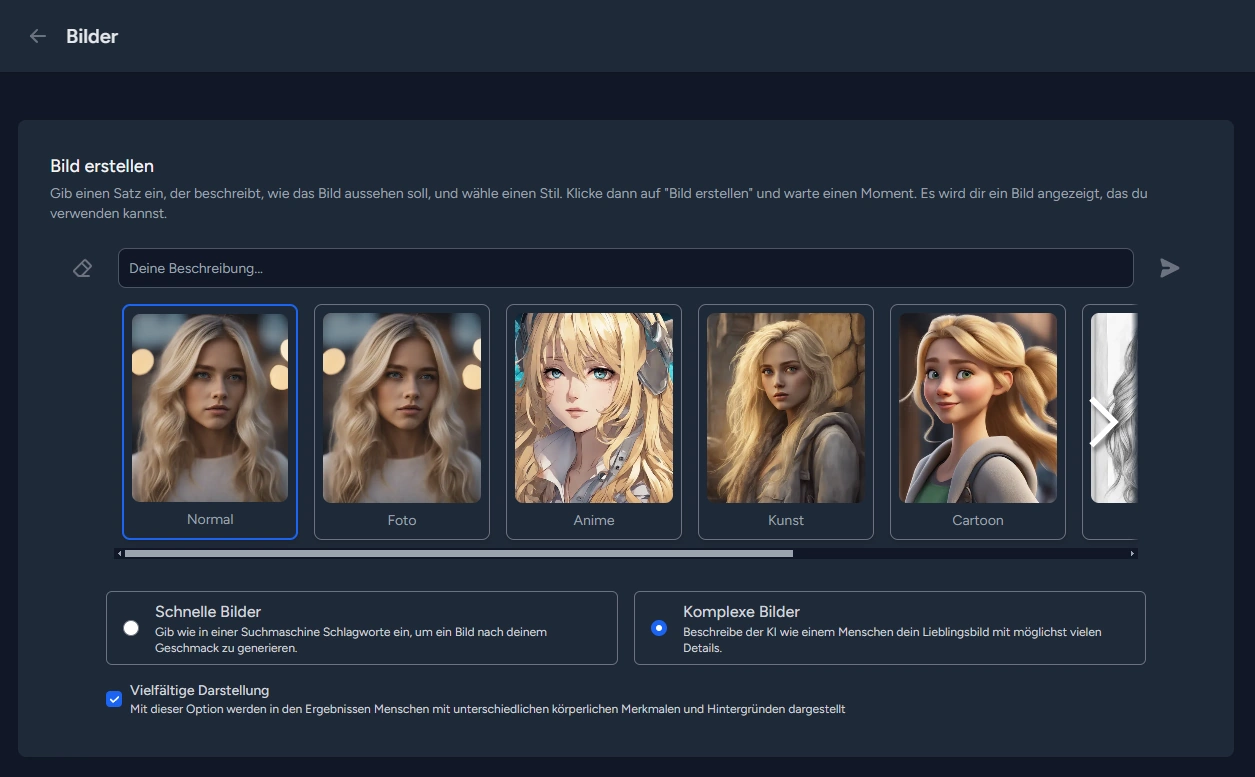Select the Normal style thumbnail
The image size is (1255, 777).
pos(210,421)
